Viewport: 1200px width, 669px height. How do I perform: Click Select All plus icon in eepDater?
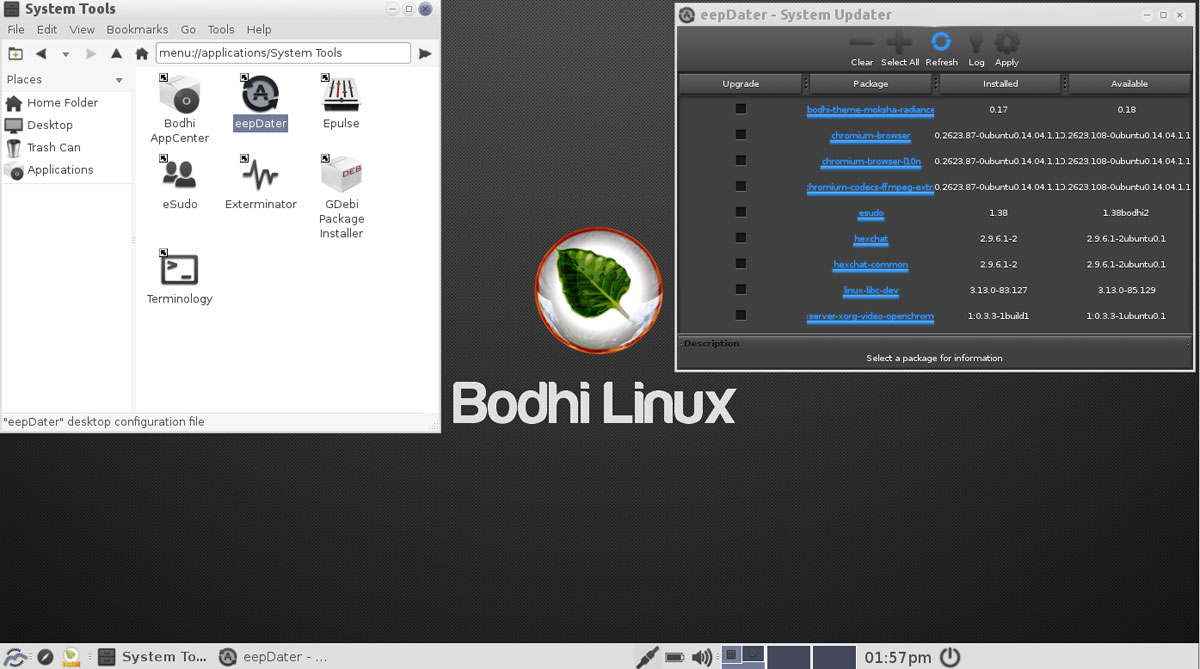pos(899,43)
